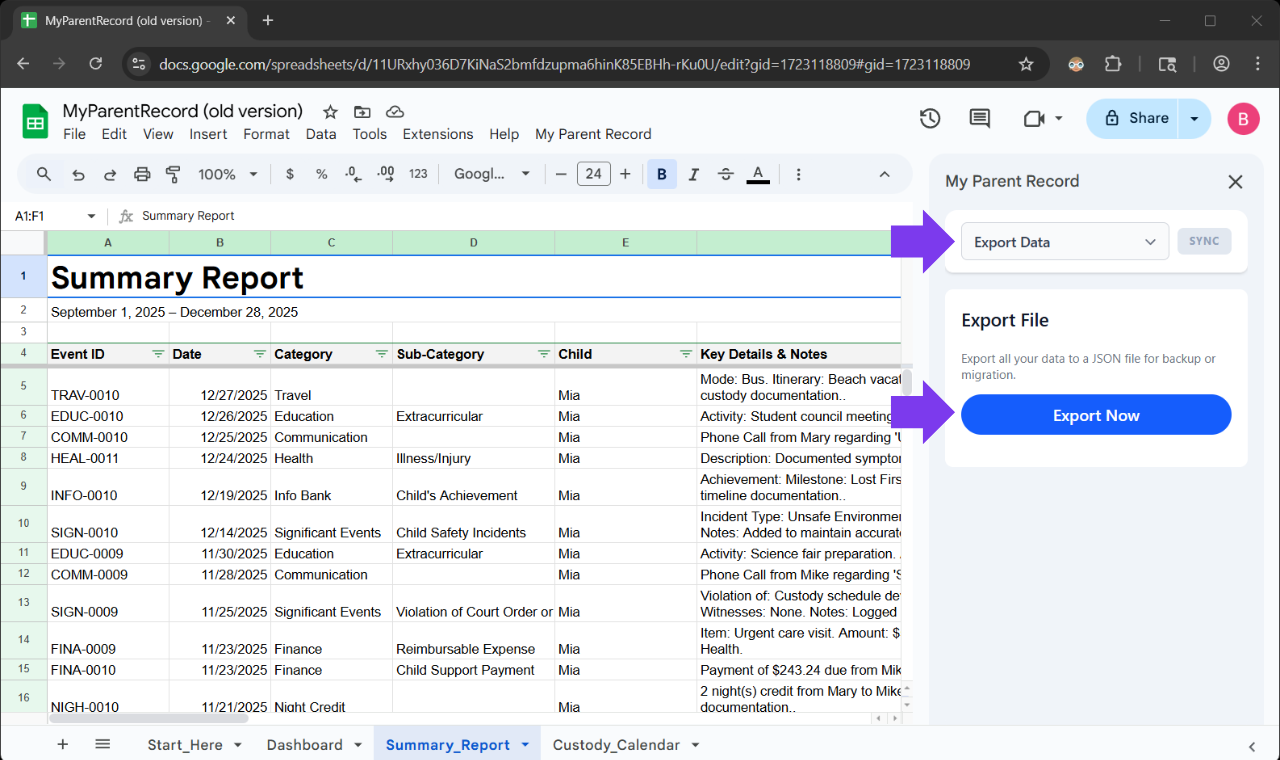Add a new sheet with plus
This screenshot has width=1280, height=760.
click(62, 744)
